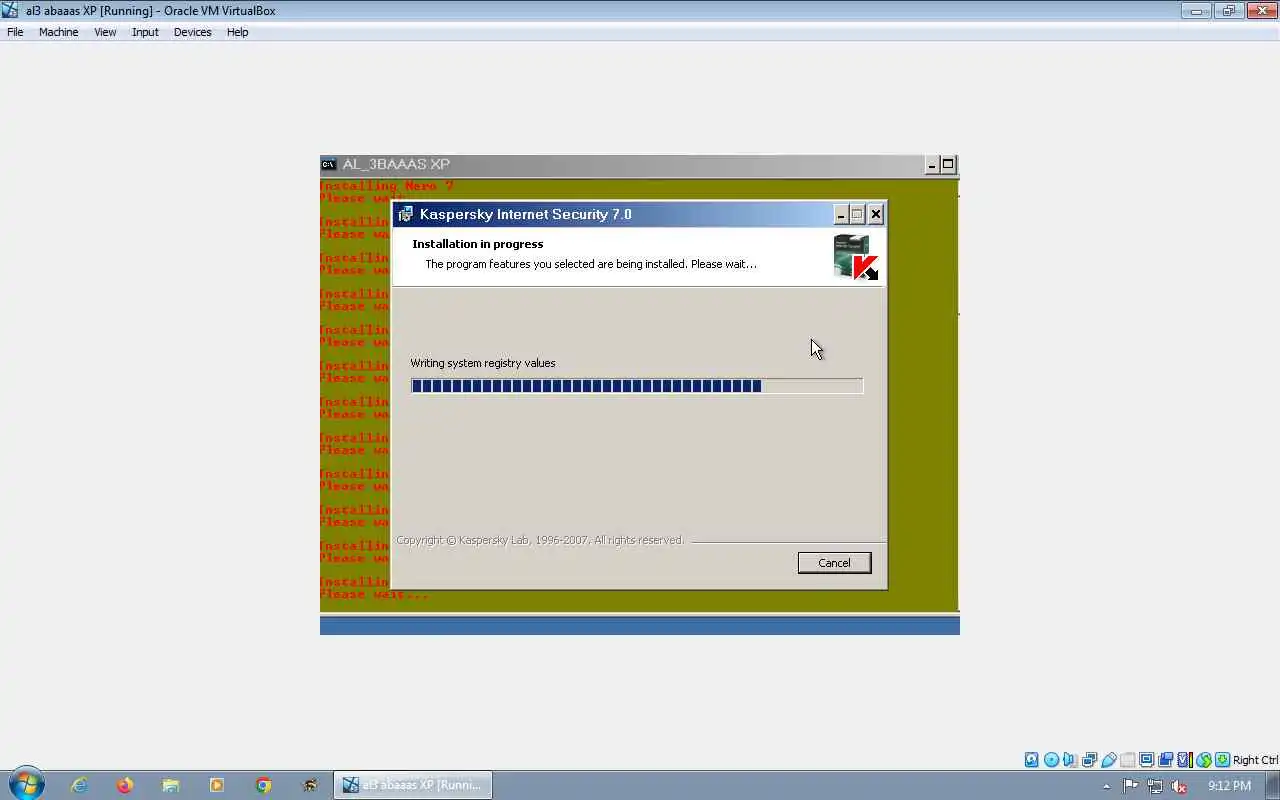The width and height of the screenshot is (1280, 800).
Task: Click the Kaspersky installer title bar icon
Action: pos(405,214)
